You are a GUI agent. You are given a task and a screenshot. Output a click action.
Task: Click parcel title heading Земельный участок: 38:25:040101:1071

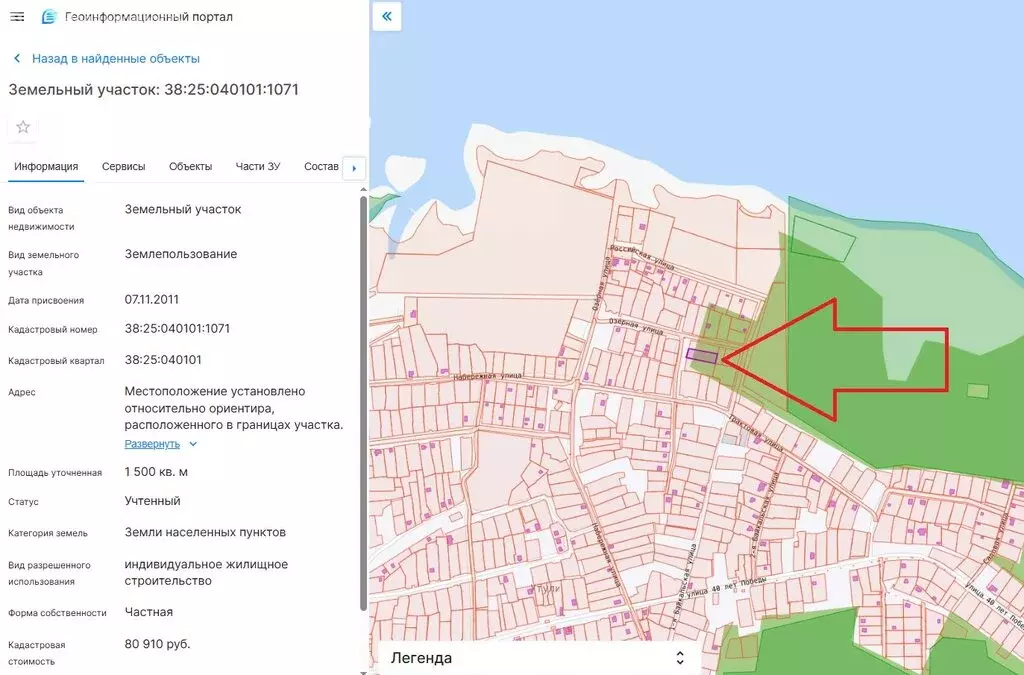(153, 89)
